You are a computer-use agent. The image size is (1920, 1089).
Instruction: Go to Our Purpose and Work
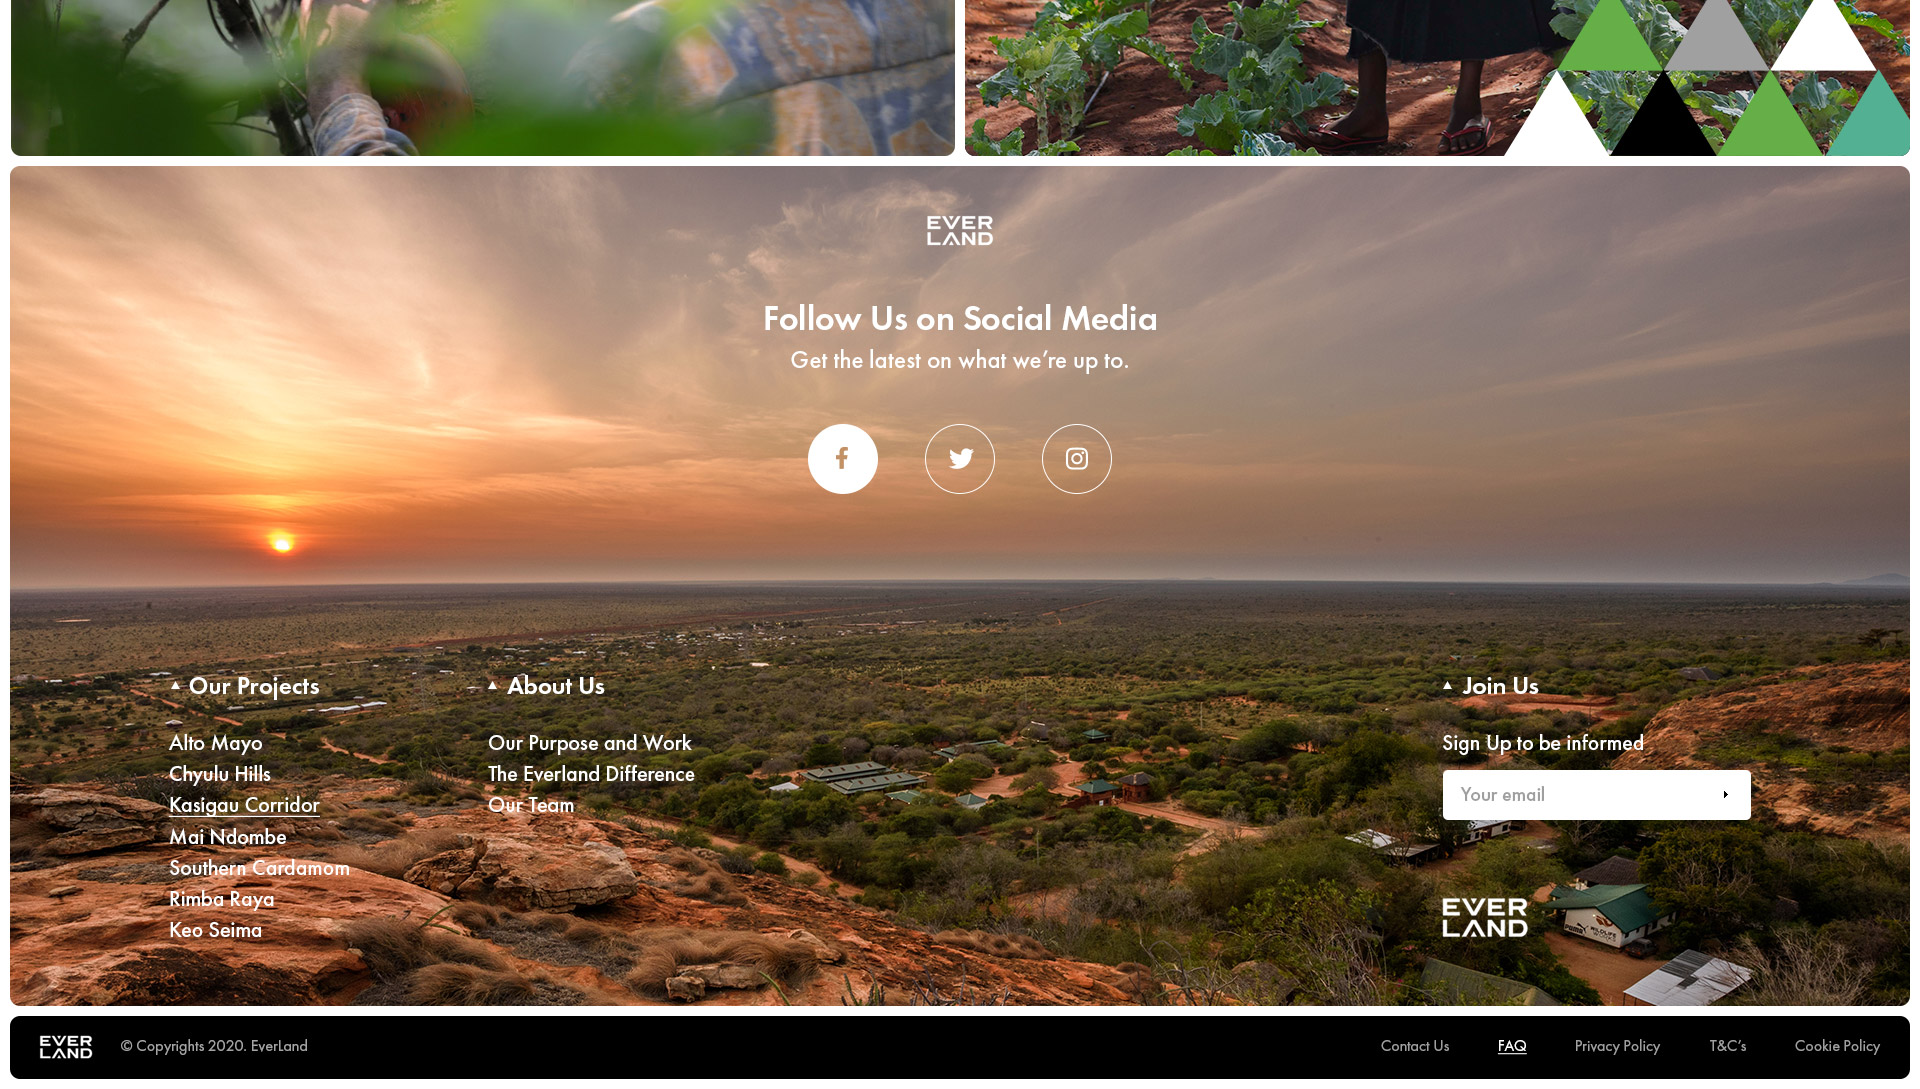tap(590, 743)
